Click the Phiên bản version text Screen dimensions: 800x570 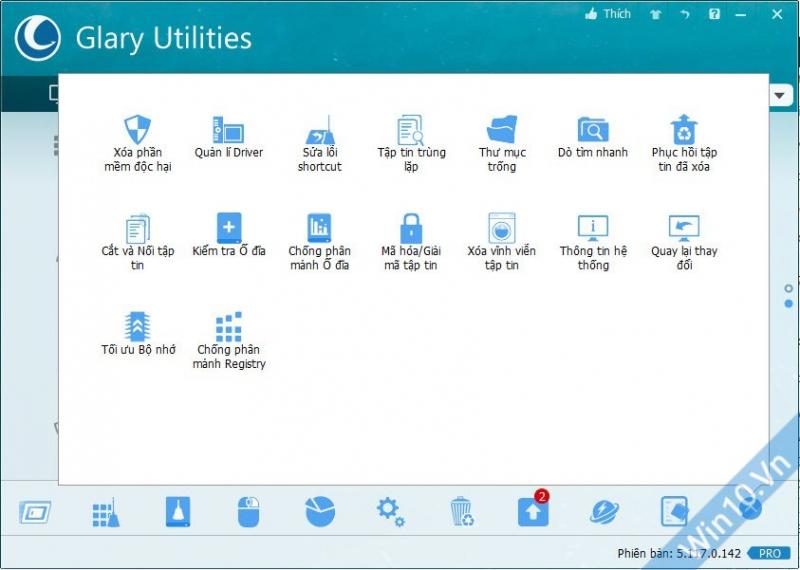click(679, 553)
